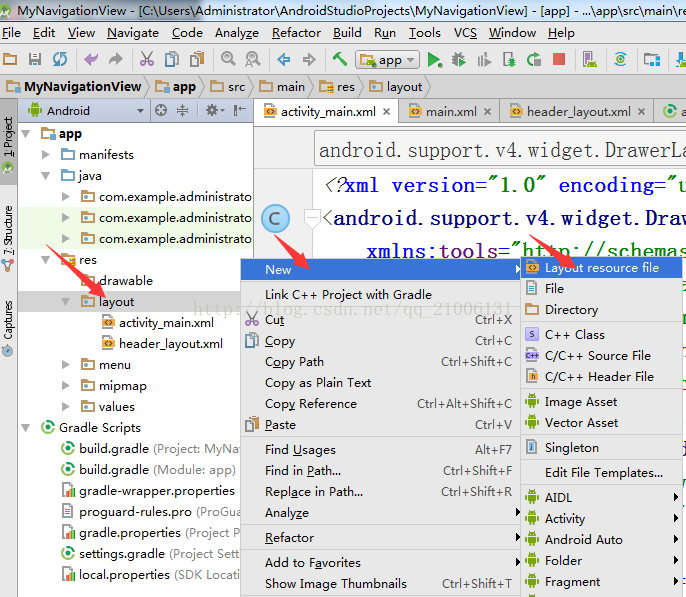
Task: Click the Project Structure toolbar icon
Action: click(651, 59)
